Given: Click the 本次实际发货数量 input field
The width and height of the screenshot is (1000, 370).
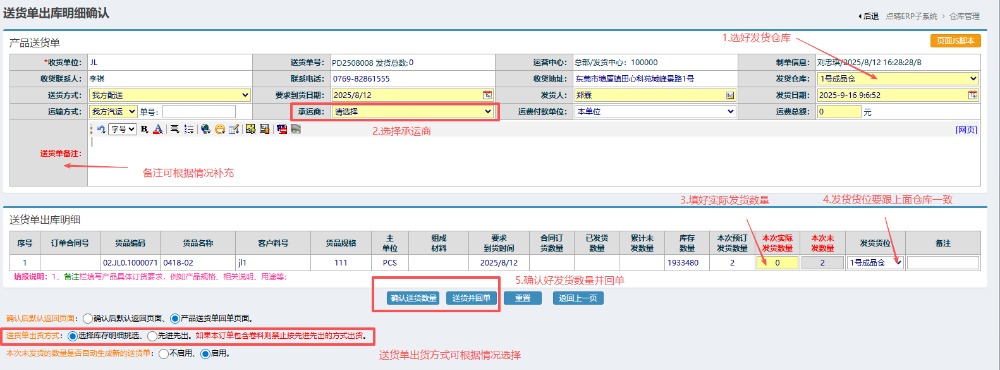Looking at the screenshot, I should click(777, 262).
